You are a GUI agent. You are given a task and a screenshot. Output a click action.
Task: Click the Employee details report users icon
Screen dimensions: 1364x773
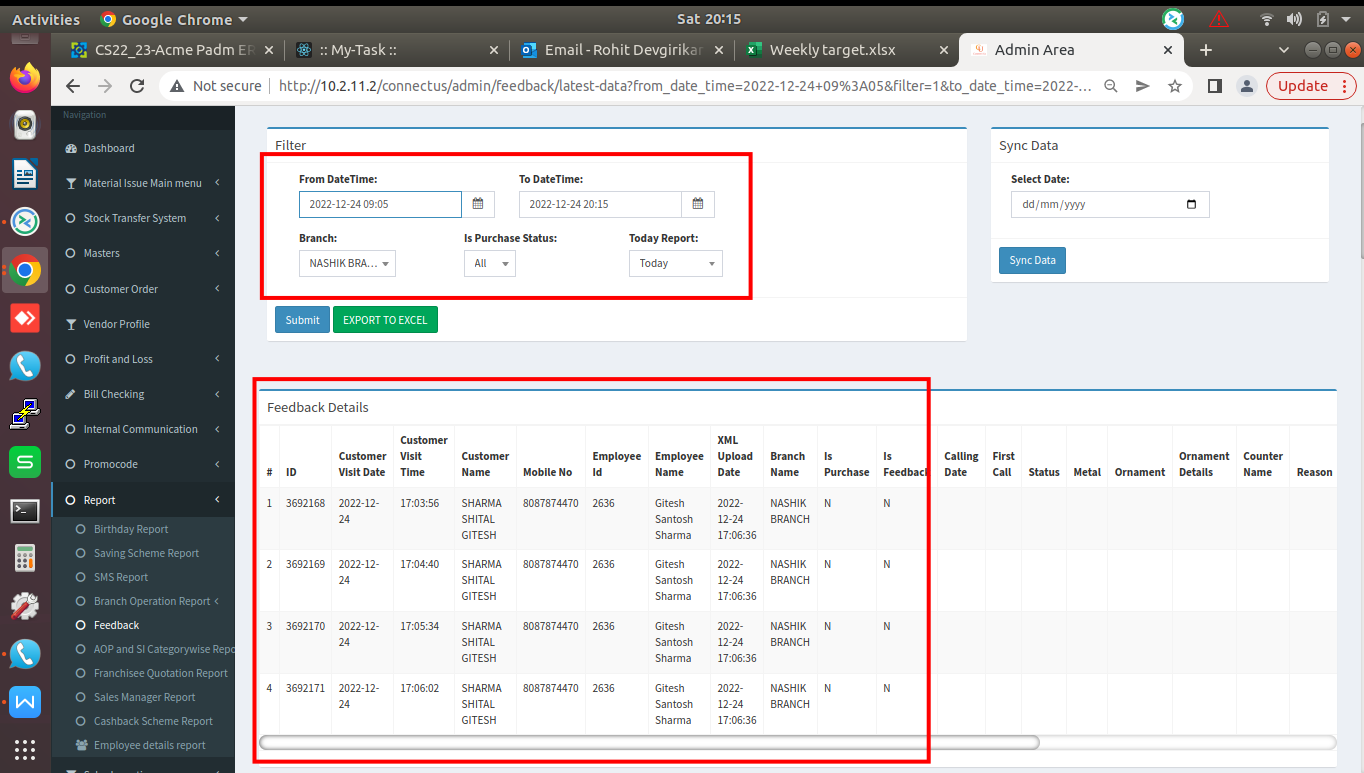pyautogui.click(x=82, y=745)
